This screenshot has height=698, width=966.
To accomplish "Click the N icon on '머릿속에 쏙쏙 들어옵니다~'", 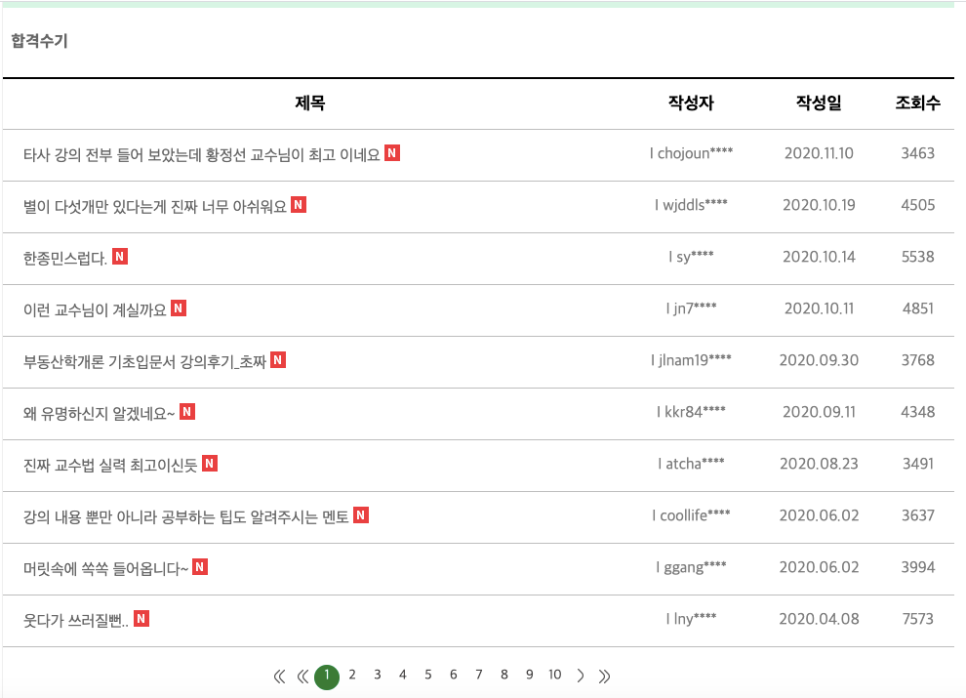I will 199,569.
